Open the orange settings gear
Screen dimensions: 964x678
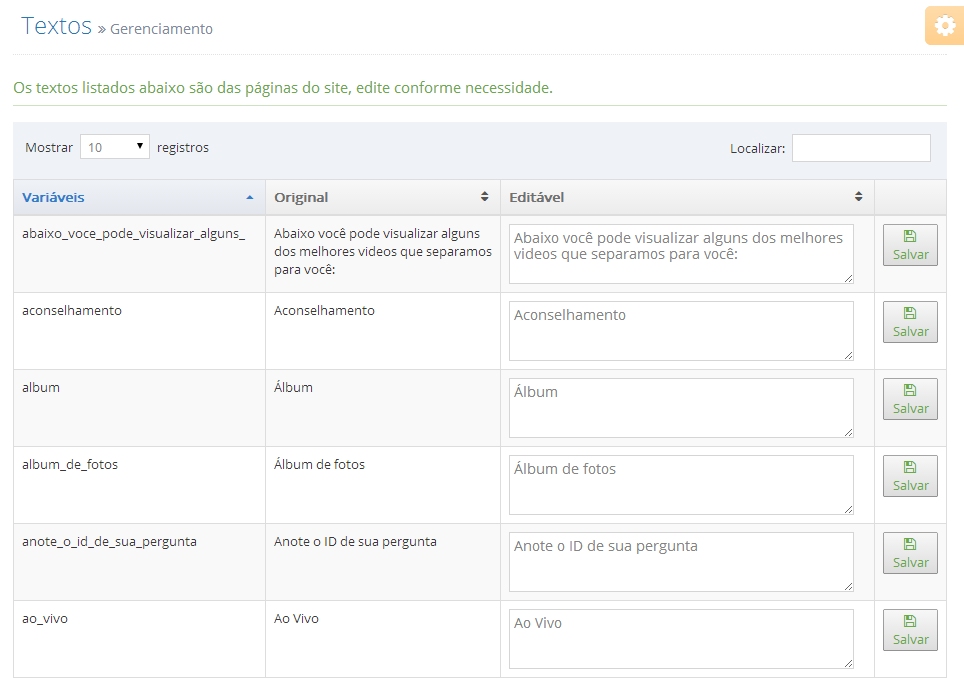pos(944,26)
